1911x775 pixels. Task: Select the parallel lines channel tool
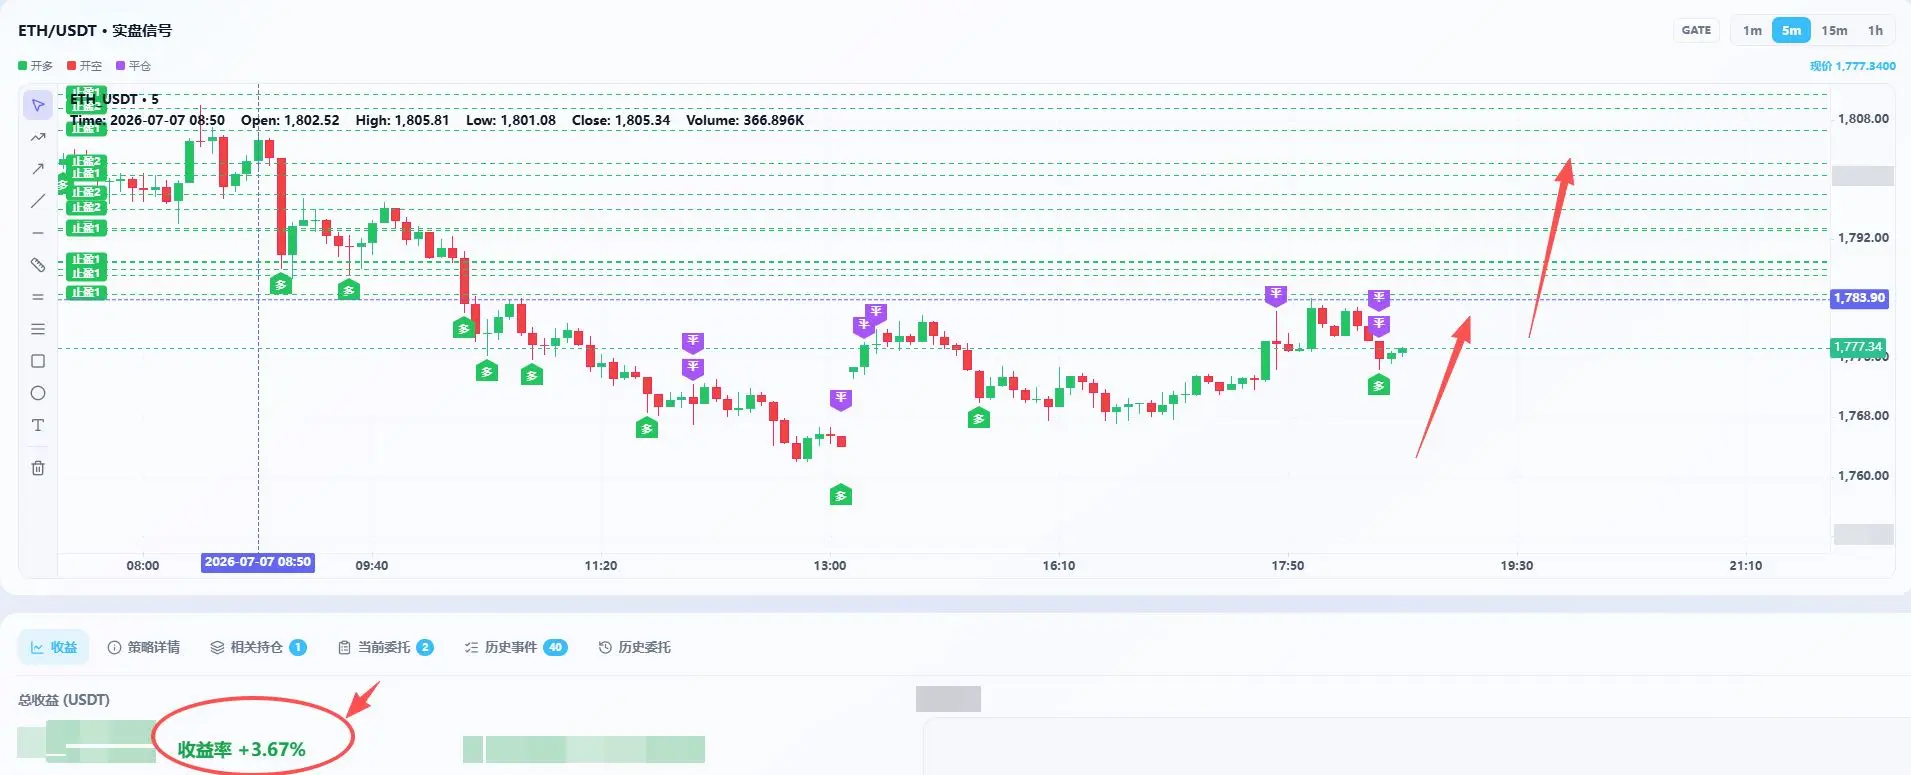click(38, 297)
